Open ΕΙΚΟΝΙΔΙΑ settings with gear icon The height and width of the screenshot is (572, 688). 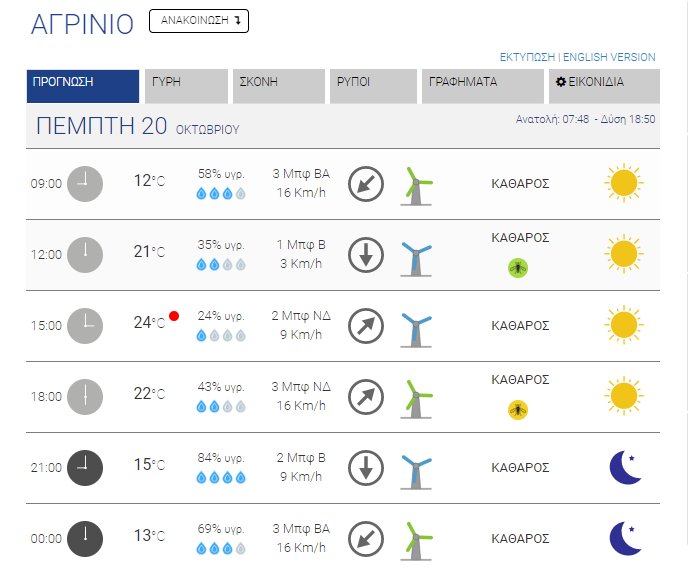604,86
